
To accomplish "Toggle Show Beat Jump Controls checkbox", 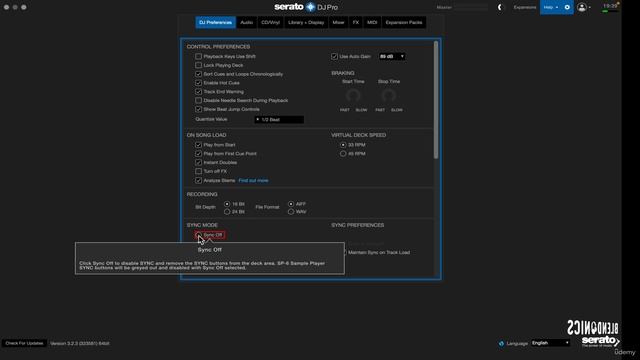I will click(198, 109).
